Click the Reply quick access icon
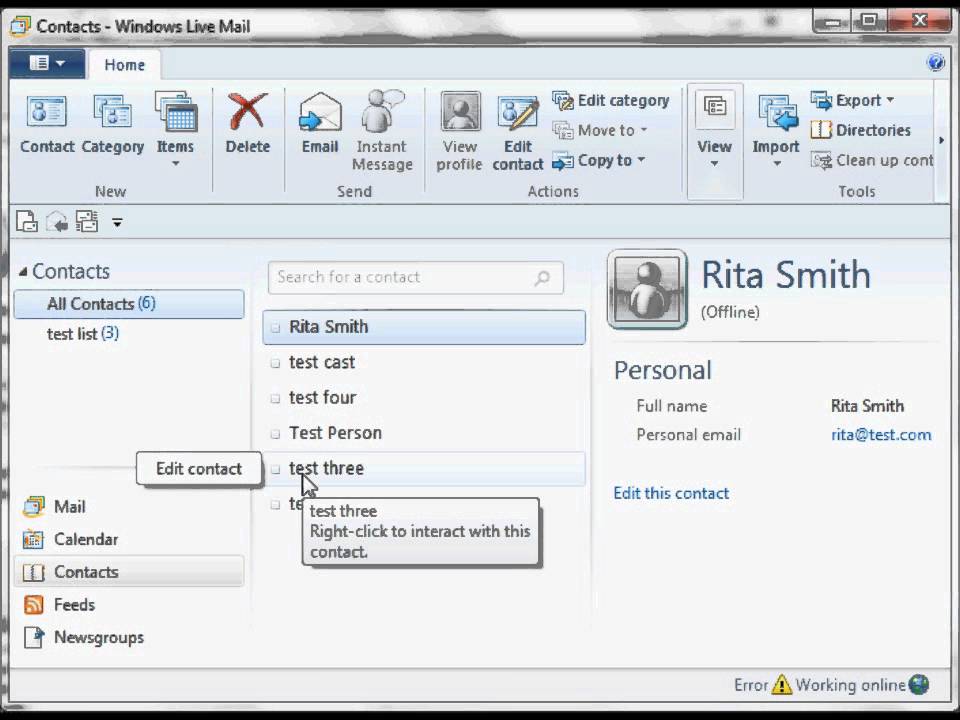Image resolution: width=960 pixels, height=720 pixels. tap(56, 222)
